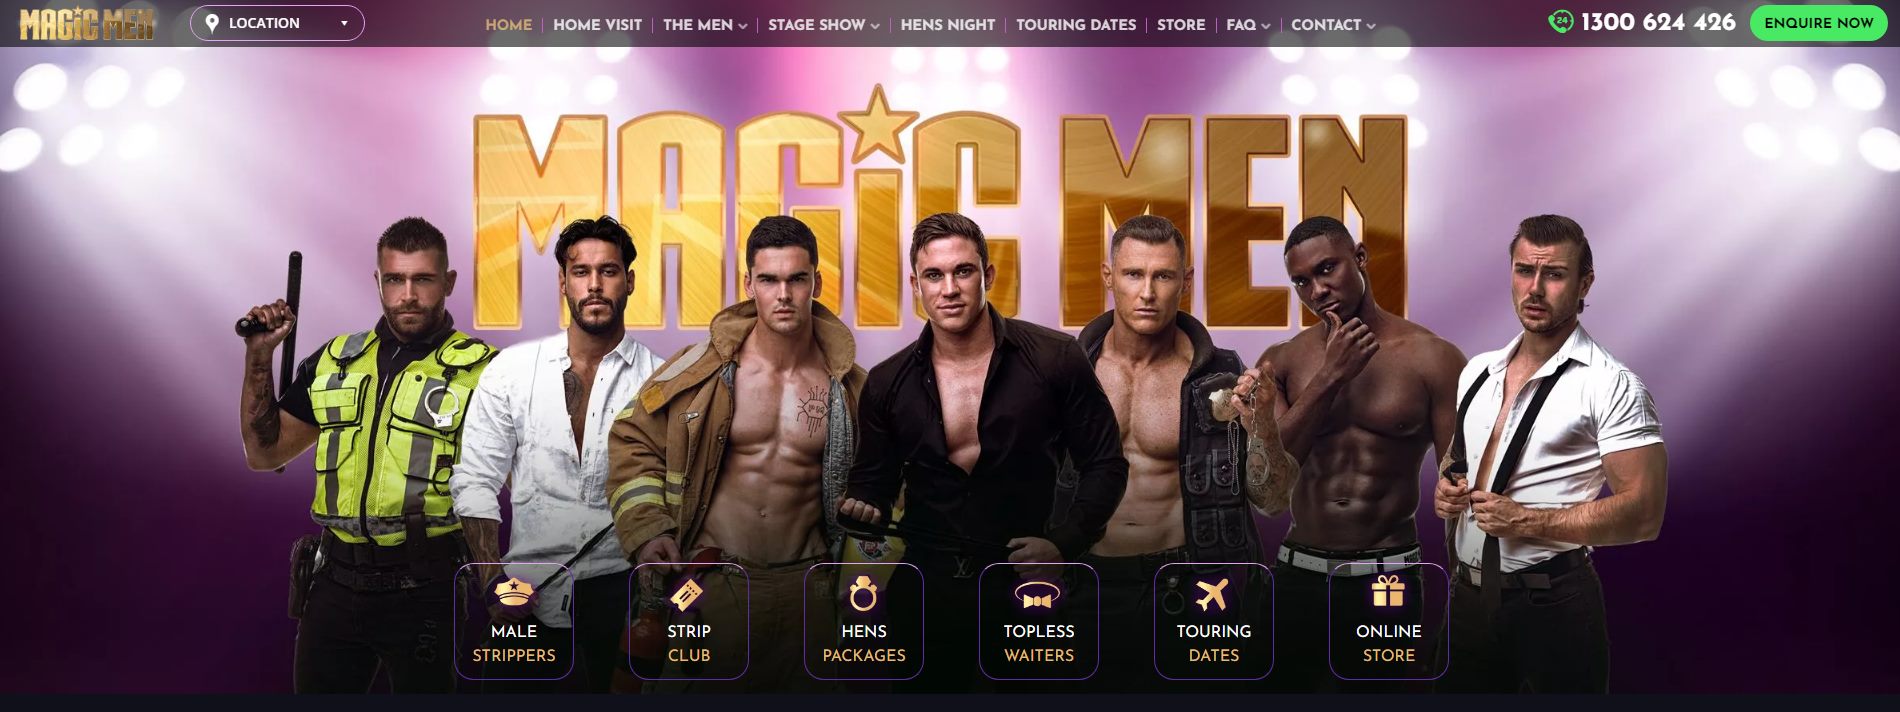Viewport: 1900px width, 712px height.
Task: Click the gift box Online Store icon
Action: [1388, 591]
